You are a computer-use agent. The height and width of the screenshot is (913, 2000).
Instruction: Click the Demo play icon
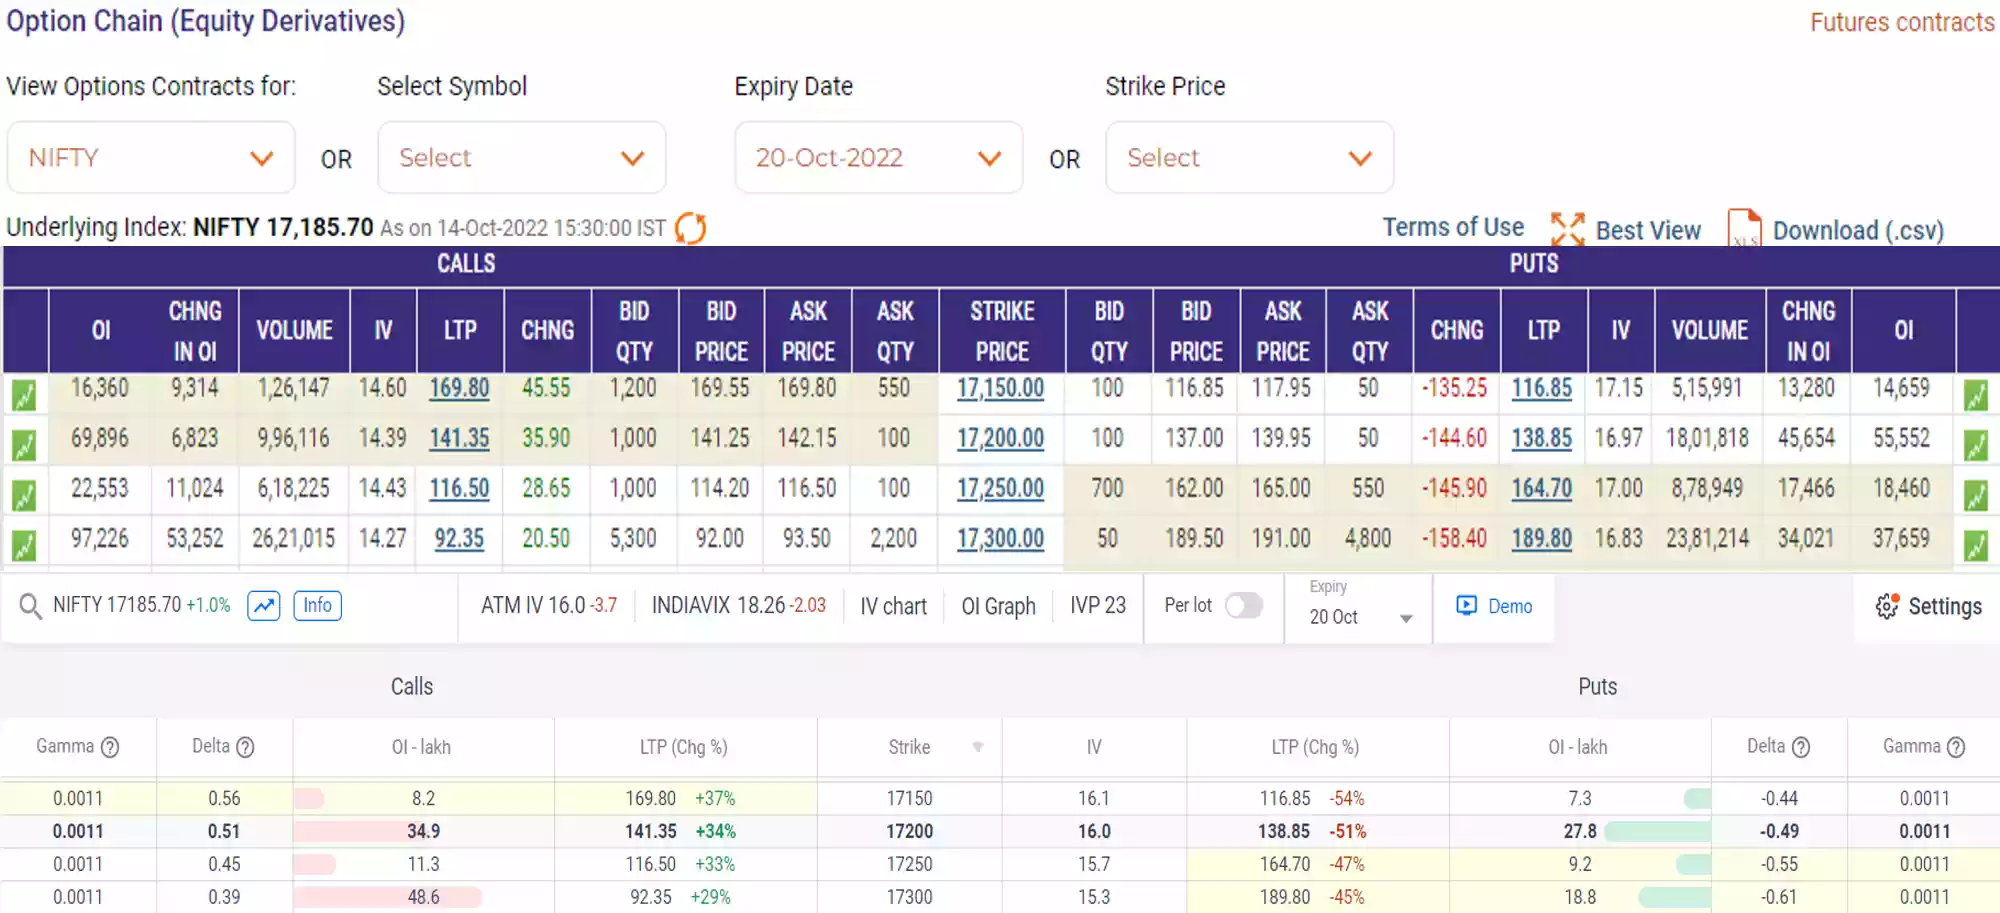coord(1467,605)
